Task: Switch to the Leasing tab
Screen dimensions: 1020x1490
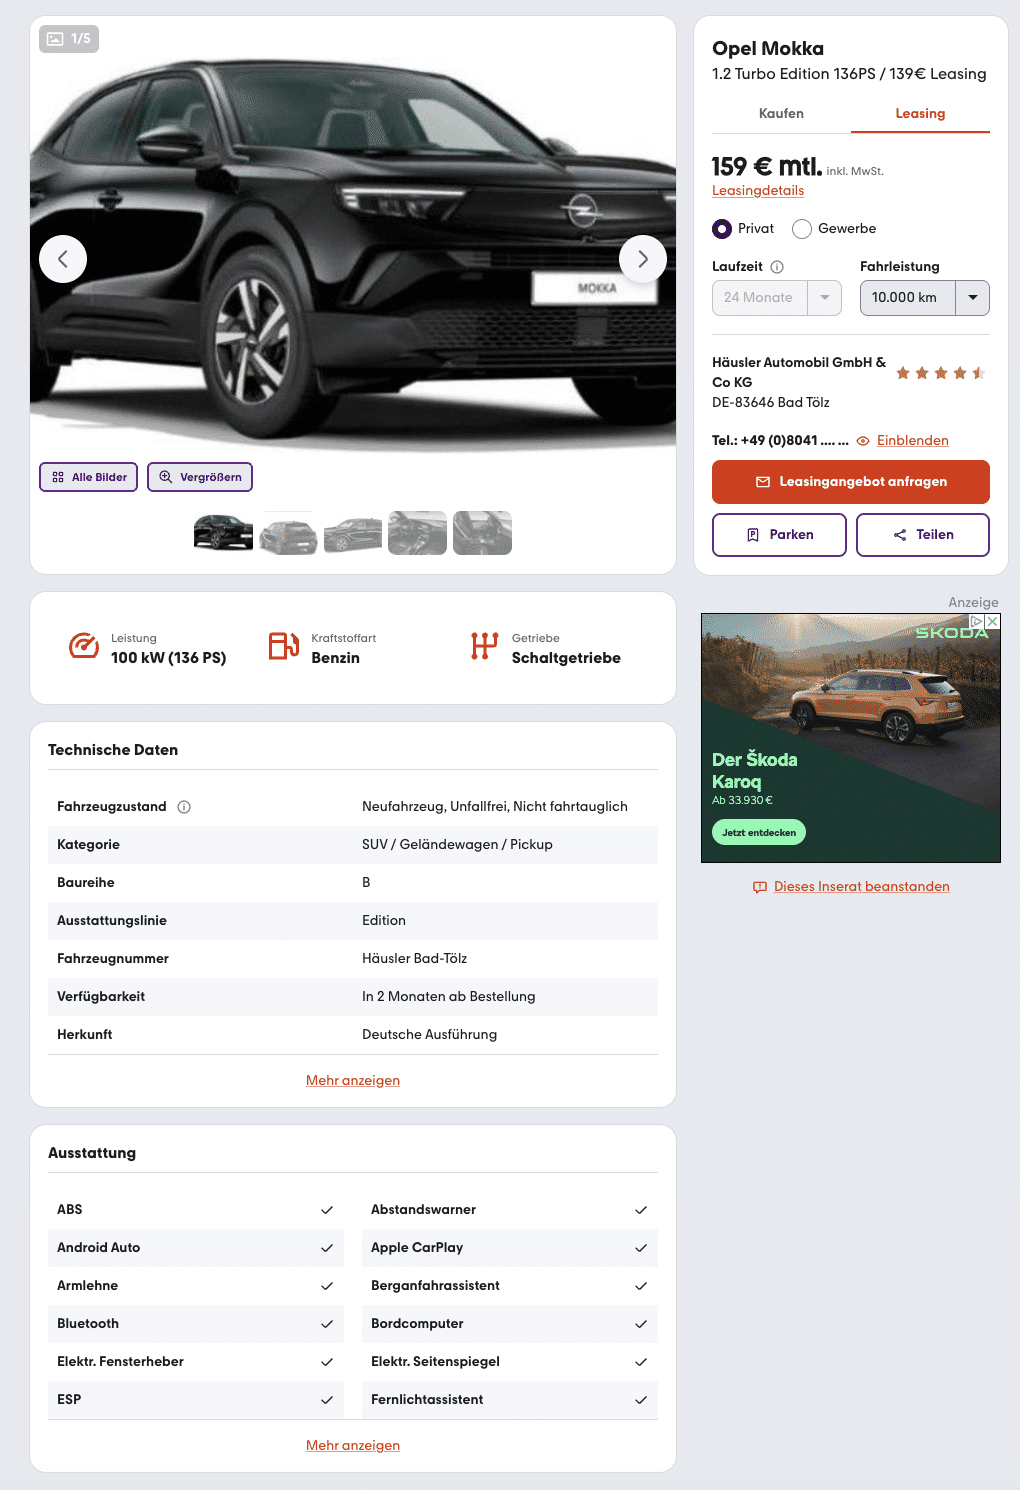Action: 920,114
